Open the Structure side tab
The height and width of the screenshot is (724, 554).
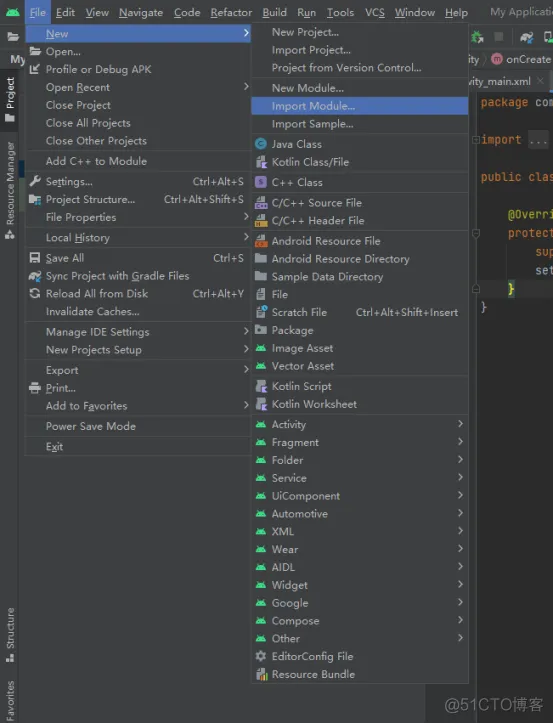pos(10,634)
